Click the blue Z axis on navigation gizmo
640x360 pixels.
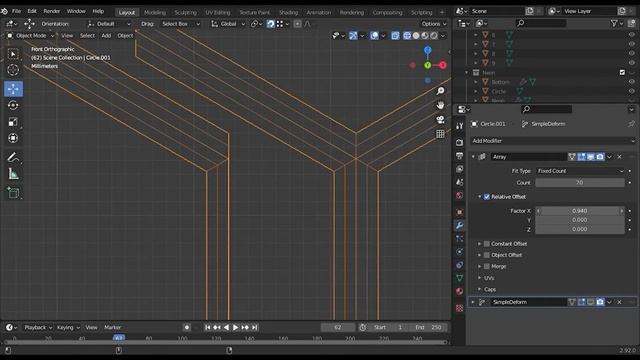pyautogui.click(x=427, y=50)
